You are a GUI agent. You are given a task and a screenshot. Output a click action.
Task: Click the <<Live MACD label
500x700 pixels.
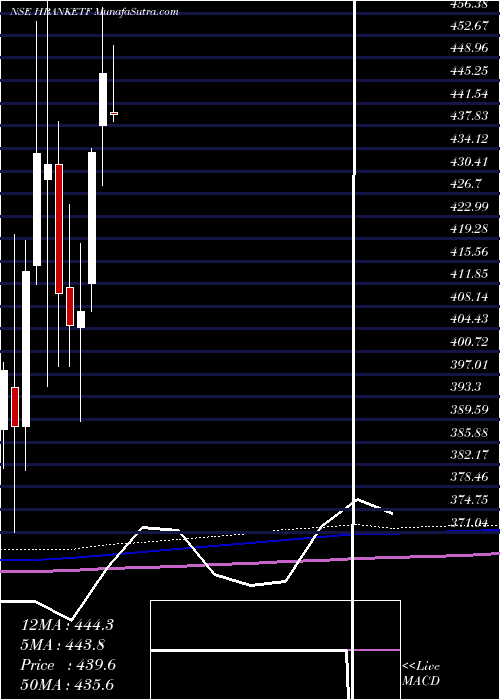421,673
